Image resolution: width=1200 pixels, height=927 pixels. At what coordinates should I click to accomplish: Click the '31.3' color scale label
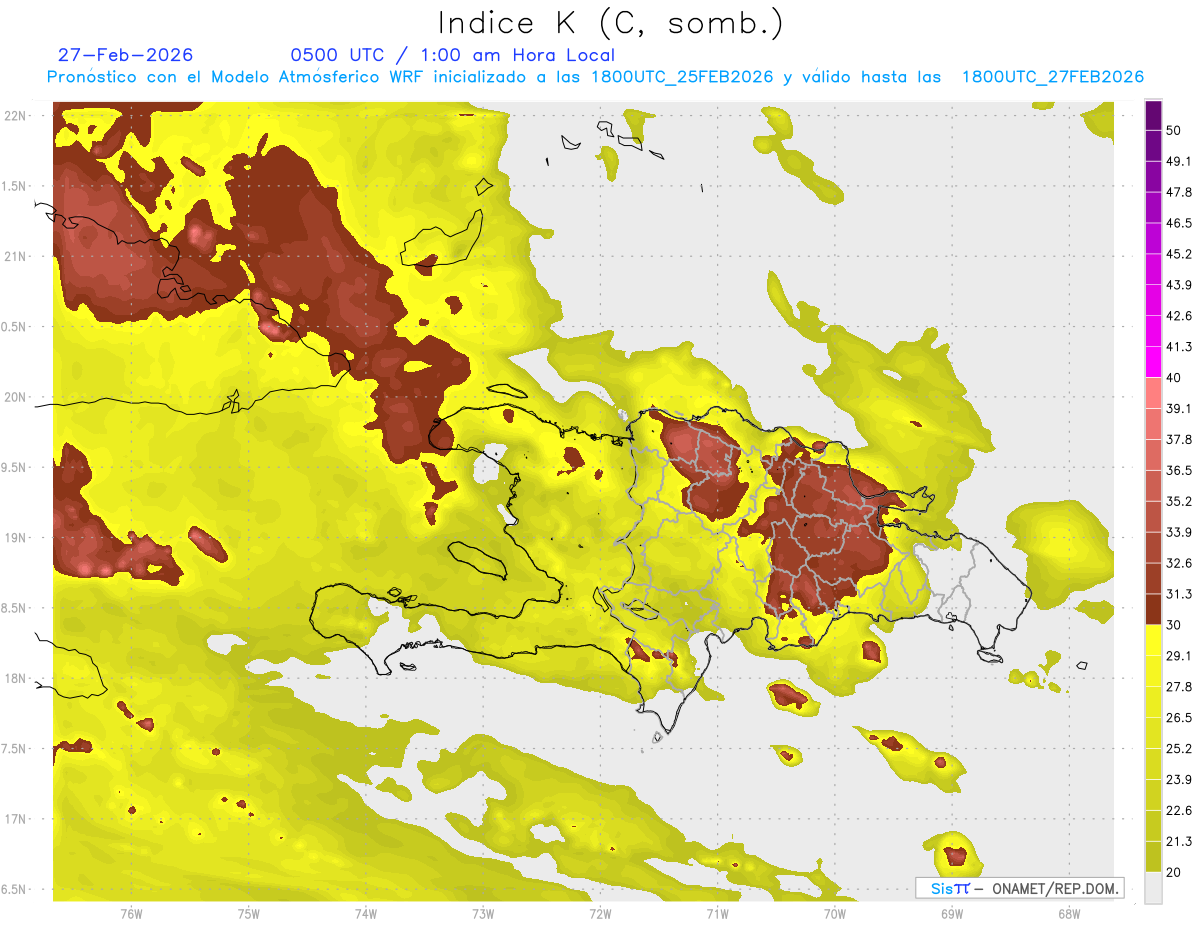pos(1179,594)
